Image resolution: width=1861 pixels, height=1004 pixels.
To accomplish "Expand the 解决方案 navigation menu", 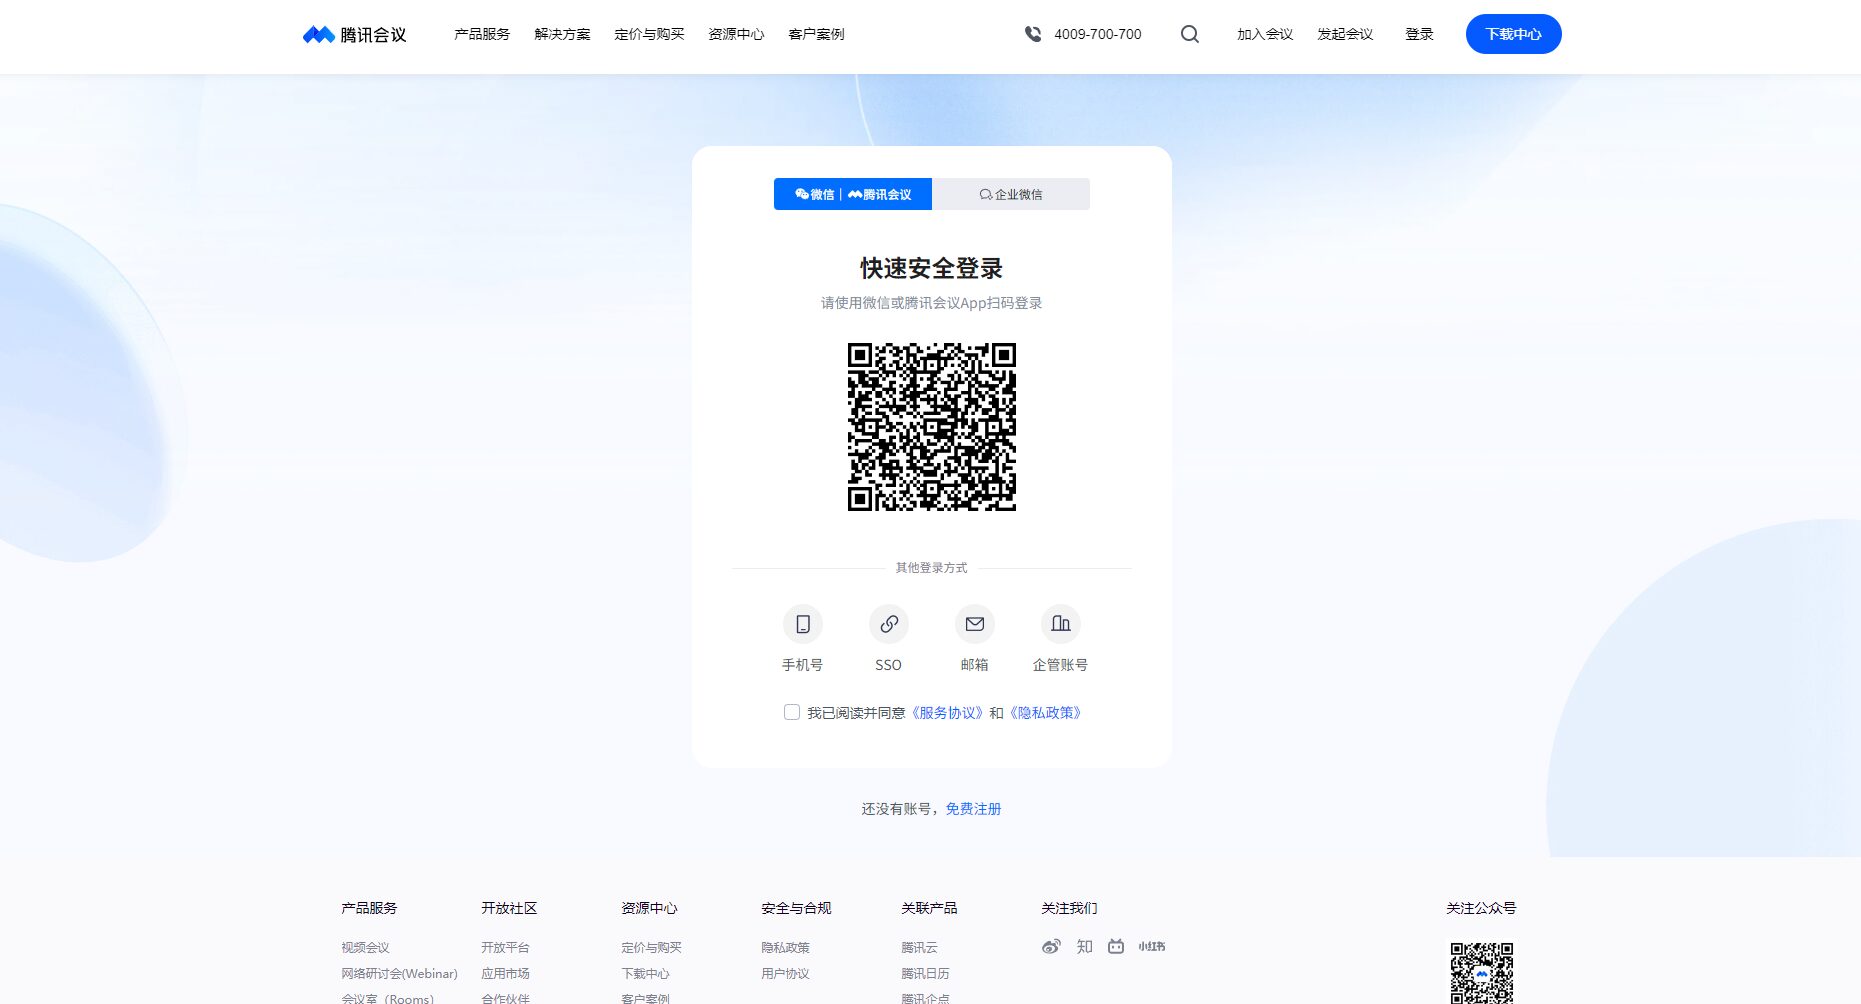I will (562, 34).
